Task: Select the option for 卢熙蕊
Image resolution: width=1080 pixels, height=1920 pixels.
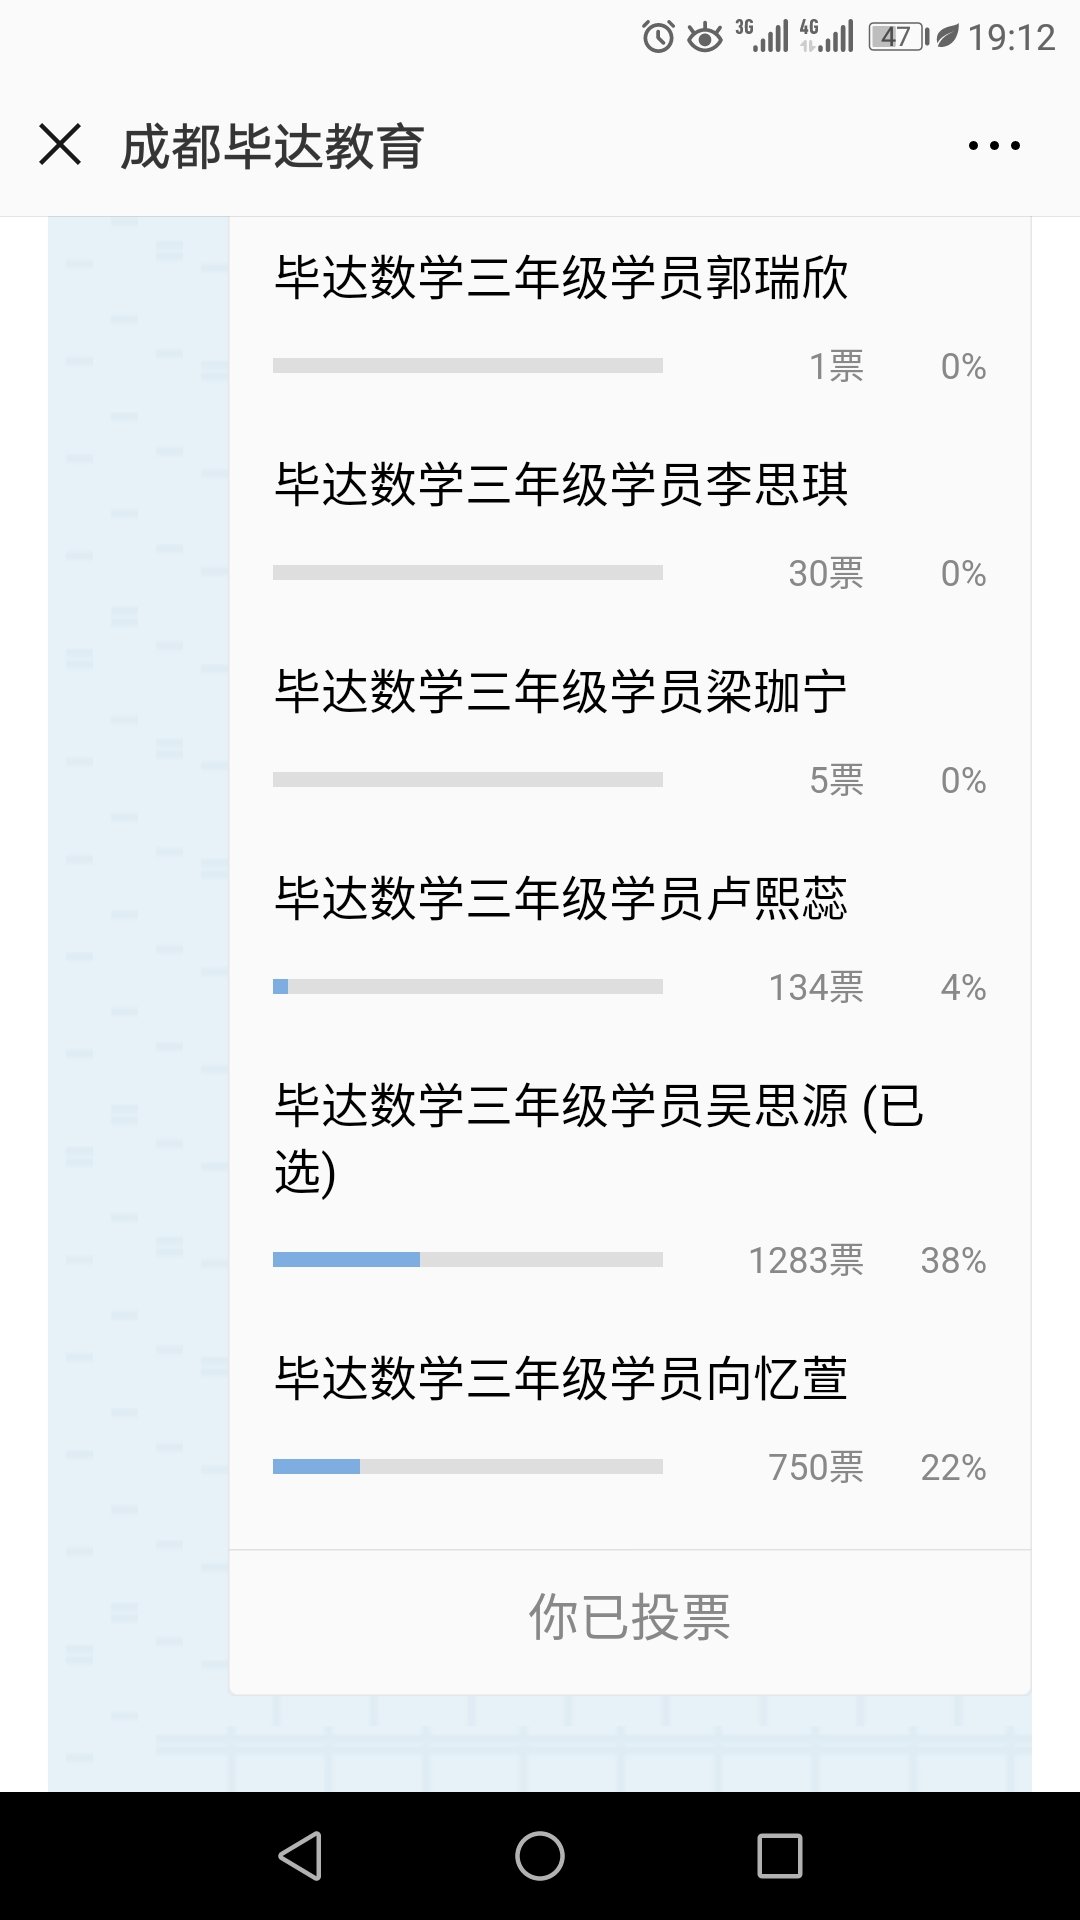Action: click(561, 899)
